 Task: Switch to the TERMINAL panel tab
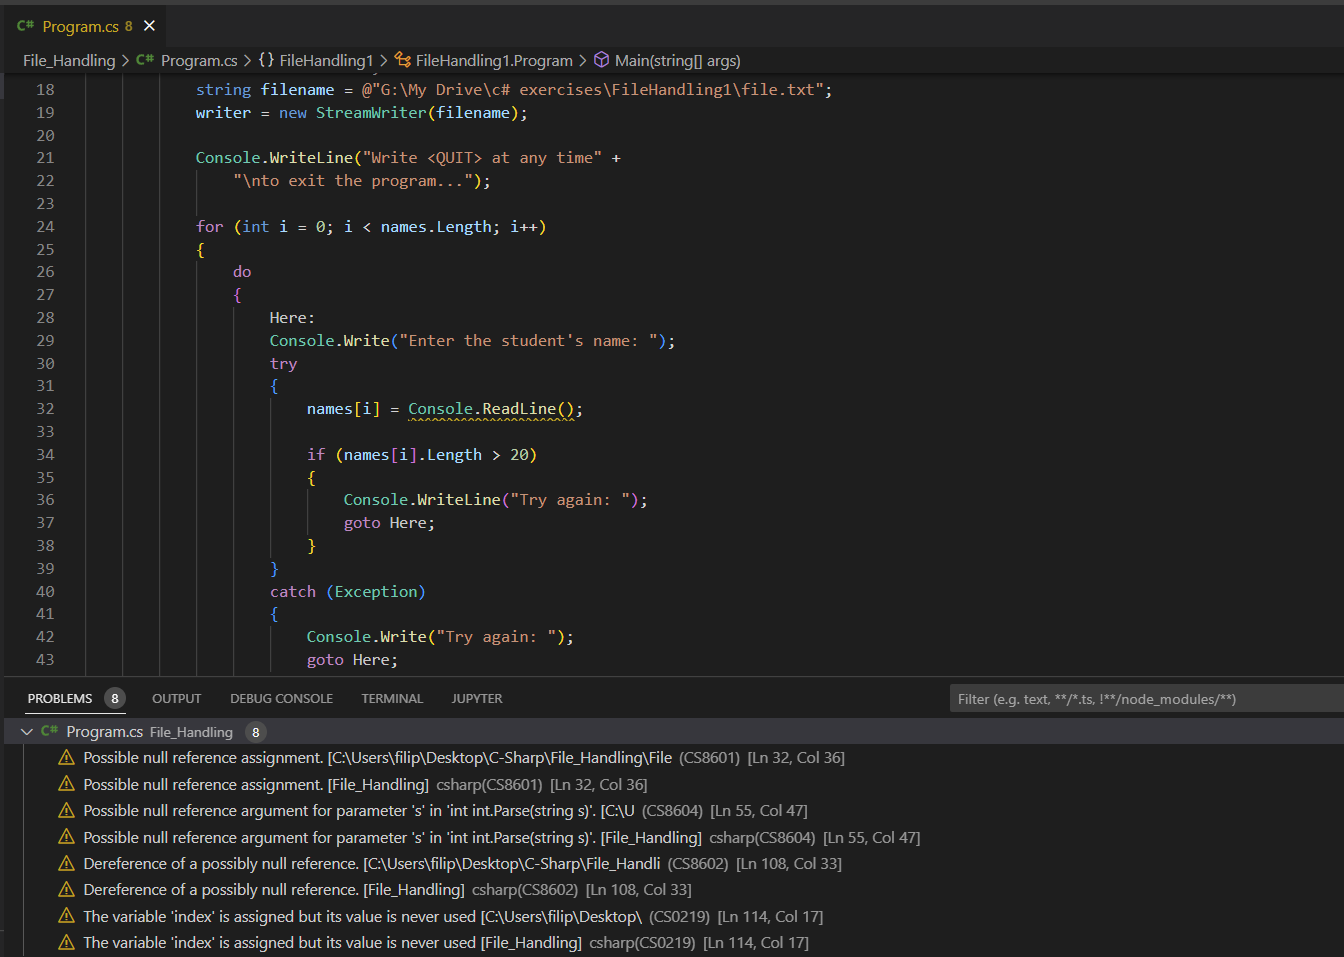click(392, 699)
